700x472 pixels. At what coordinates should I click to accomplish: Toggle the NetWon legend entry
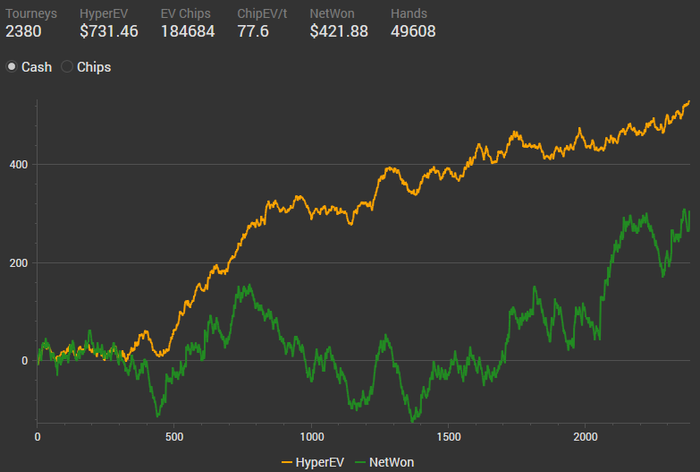coord(384,462)
